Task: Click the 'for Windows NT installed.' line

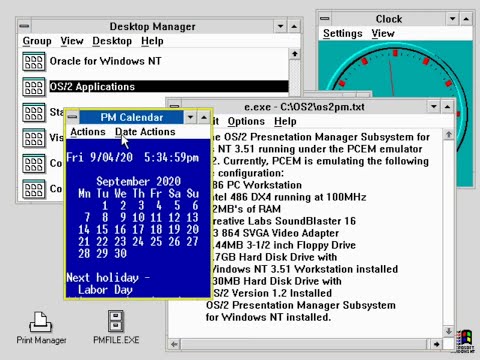Action: click(x=268, y=317)
